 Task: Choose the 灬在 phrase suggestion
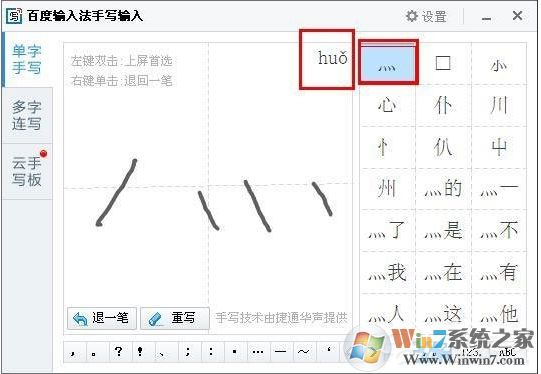point(443,273)
